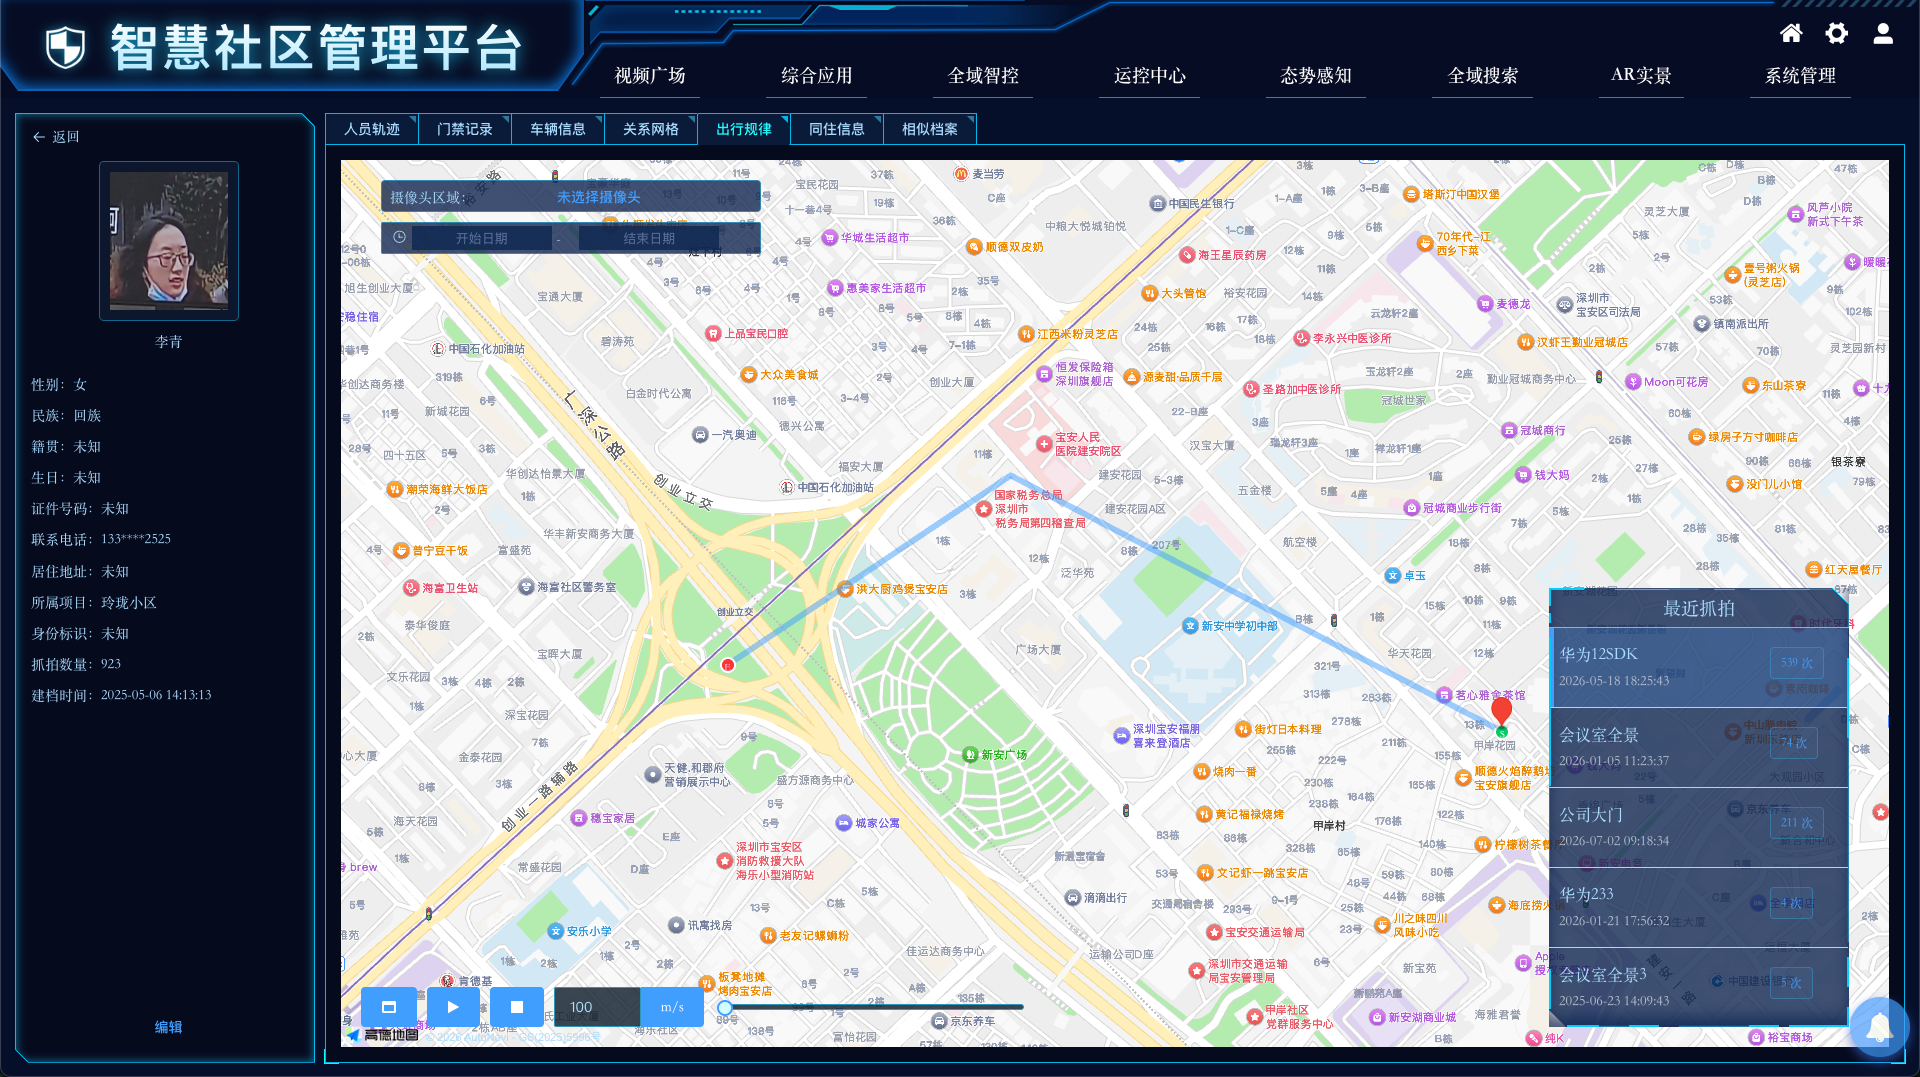Screen dimensions: 1920x1077
Task: Click the 211 次 count button
Action: click(1797, 822)
